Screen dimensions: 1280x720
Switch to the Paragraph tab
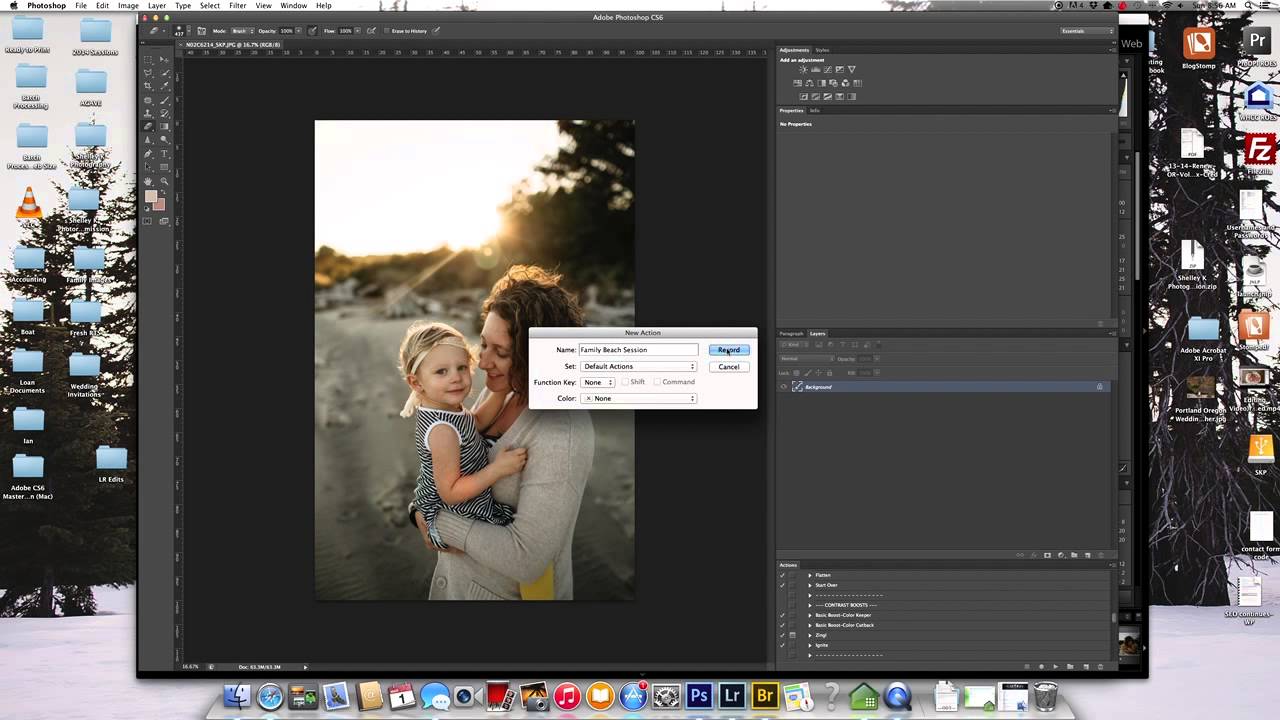tap(791, 333)
